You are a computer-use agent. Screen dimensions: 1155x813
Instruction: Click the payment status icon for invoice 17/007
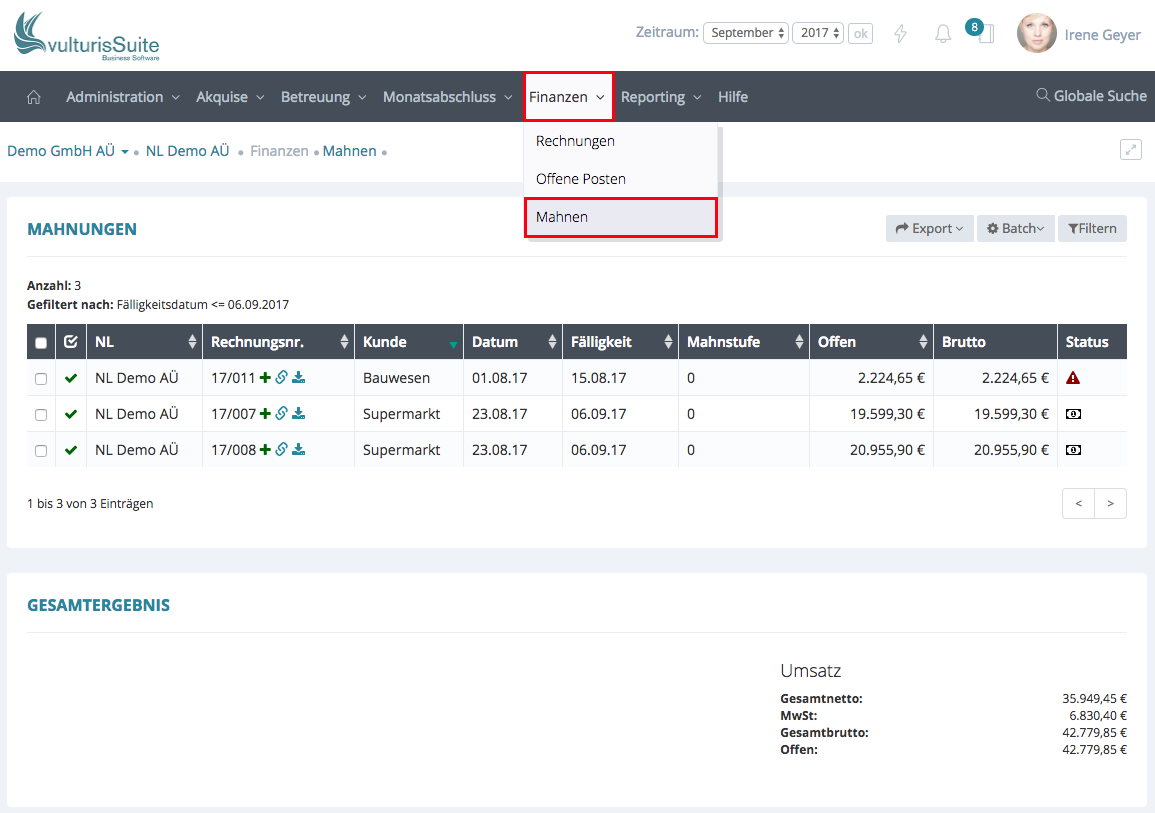[1073, 414]
